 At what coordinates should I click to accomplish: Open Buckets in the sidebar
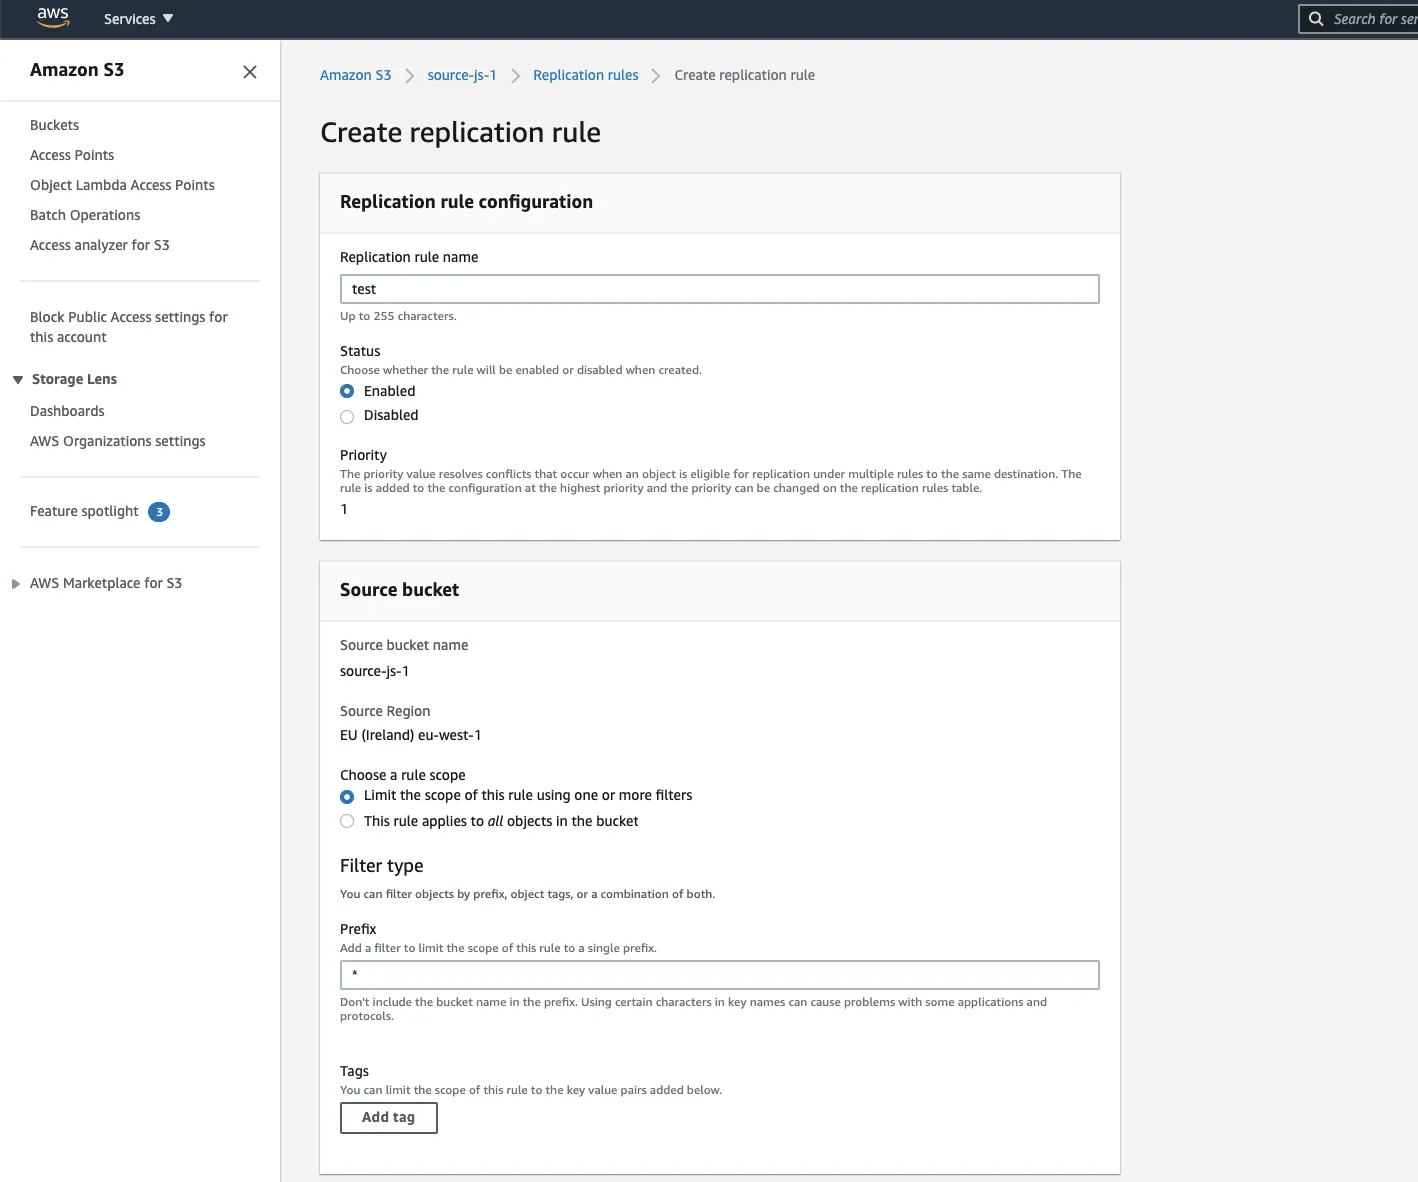click(55, 125)
